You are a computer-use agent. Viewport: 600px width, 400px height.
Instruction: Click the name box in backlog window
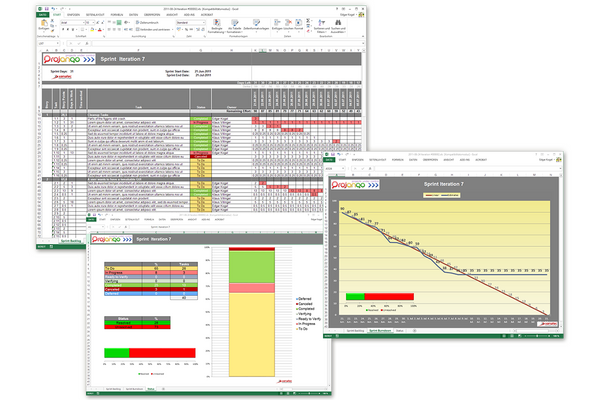coord(49,43)
